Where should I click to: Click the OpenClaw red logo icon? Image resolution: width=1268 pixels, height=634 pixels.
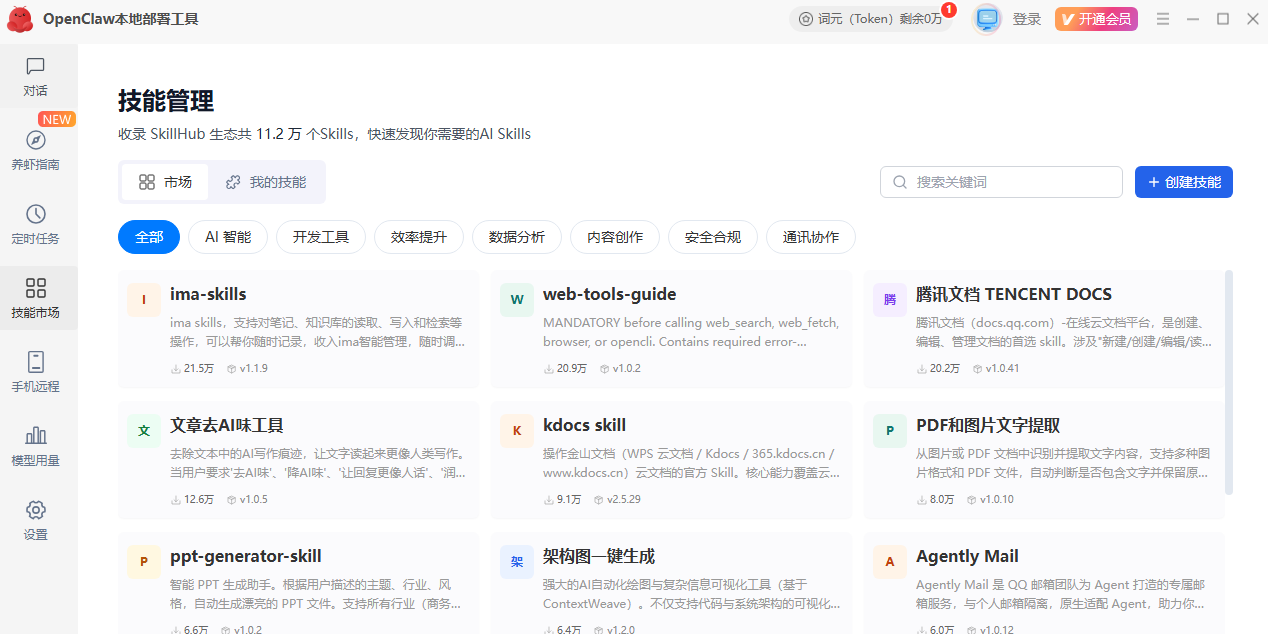point(20,19)
